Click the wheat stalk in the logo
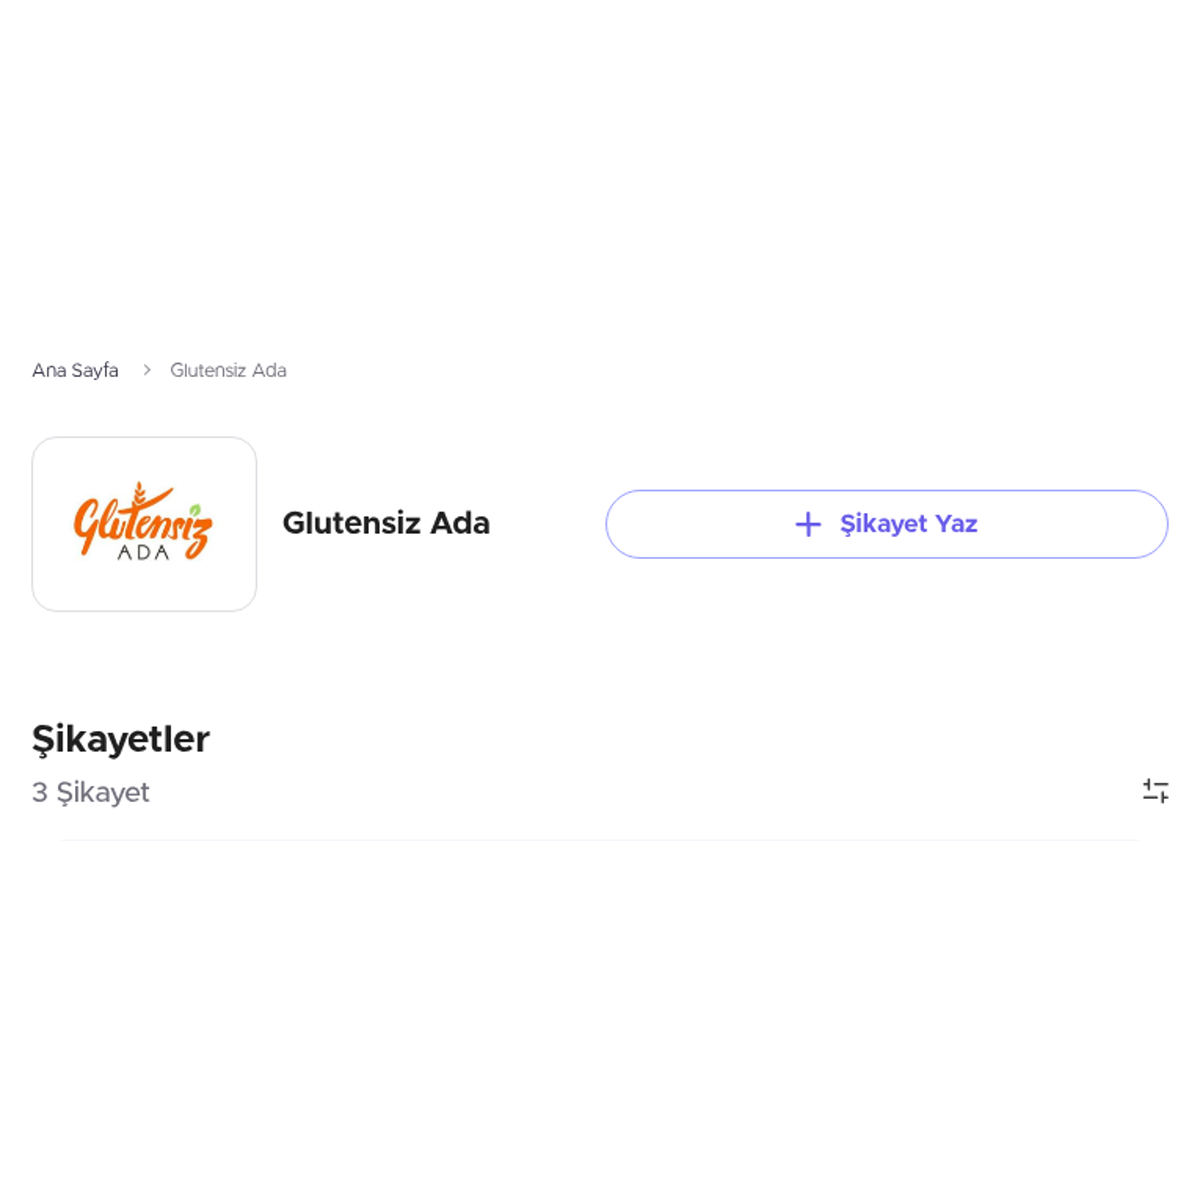 (x=140, y=494)
